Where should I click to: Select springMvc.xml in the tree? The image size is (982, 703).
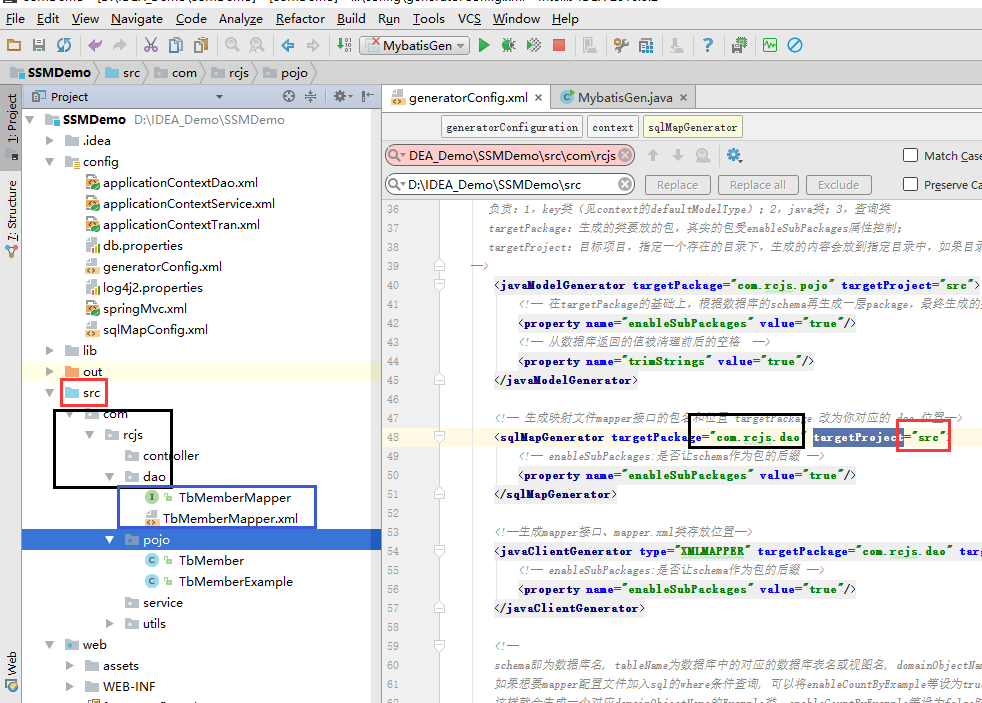[x=144, y=309]
